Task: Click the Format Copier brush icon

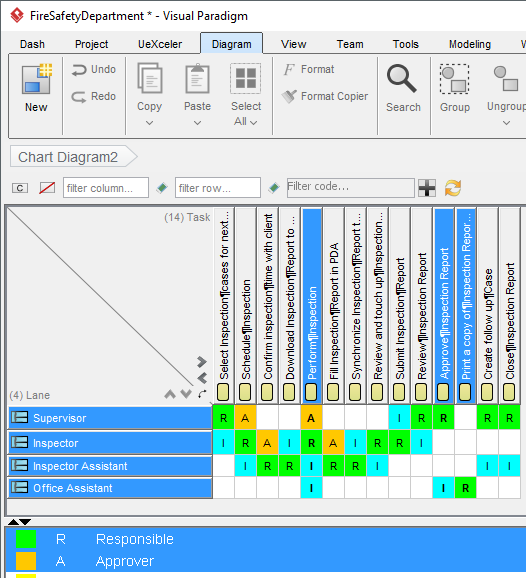Action: (x=289, y=96)
